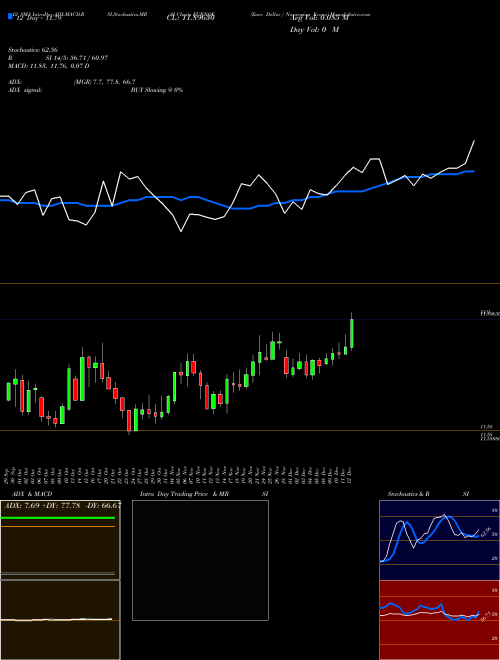Click the white price line's final peak
Screen dimensions: 500x660
[x=474, y=141]
